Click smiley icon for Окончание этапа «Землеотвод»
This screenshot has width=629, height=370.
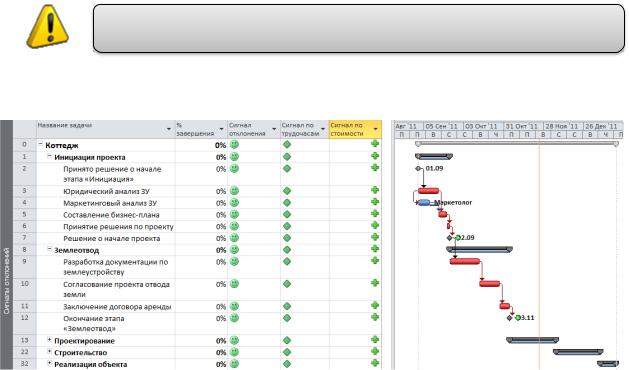[x=234, y=318]
